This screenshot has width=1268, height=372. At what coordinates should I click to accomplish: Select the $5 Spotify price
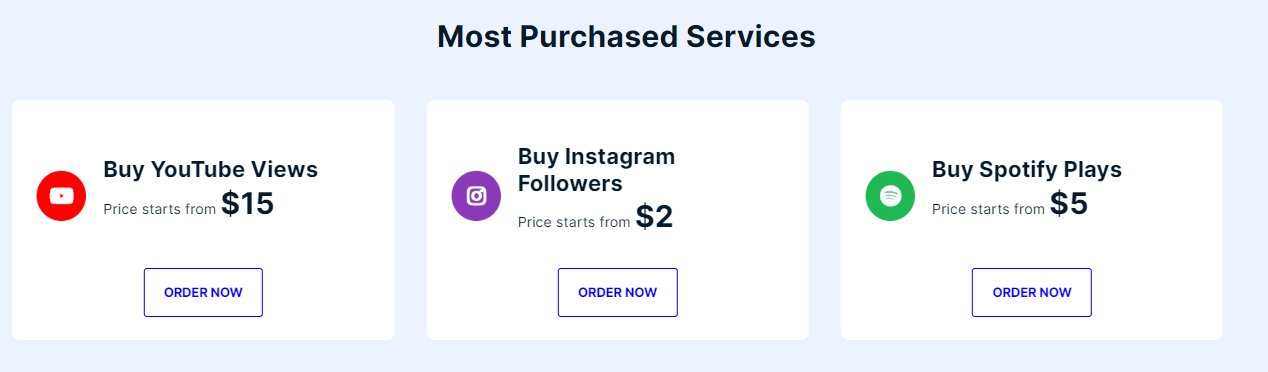(x=1068, y=204)
